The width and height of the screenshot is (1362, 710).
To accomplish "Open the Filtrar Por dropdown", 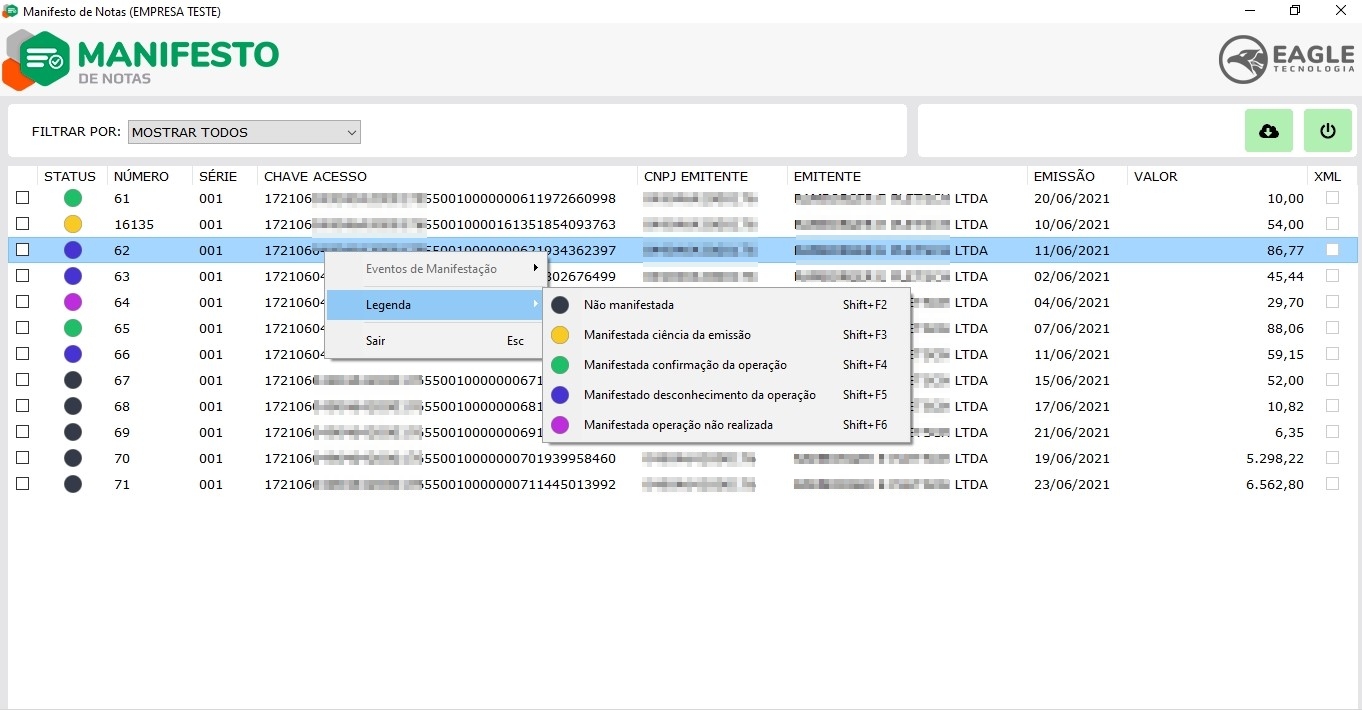I will pyautogui.click(x=244, y=132).
